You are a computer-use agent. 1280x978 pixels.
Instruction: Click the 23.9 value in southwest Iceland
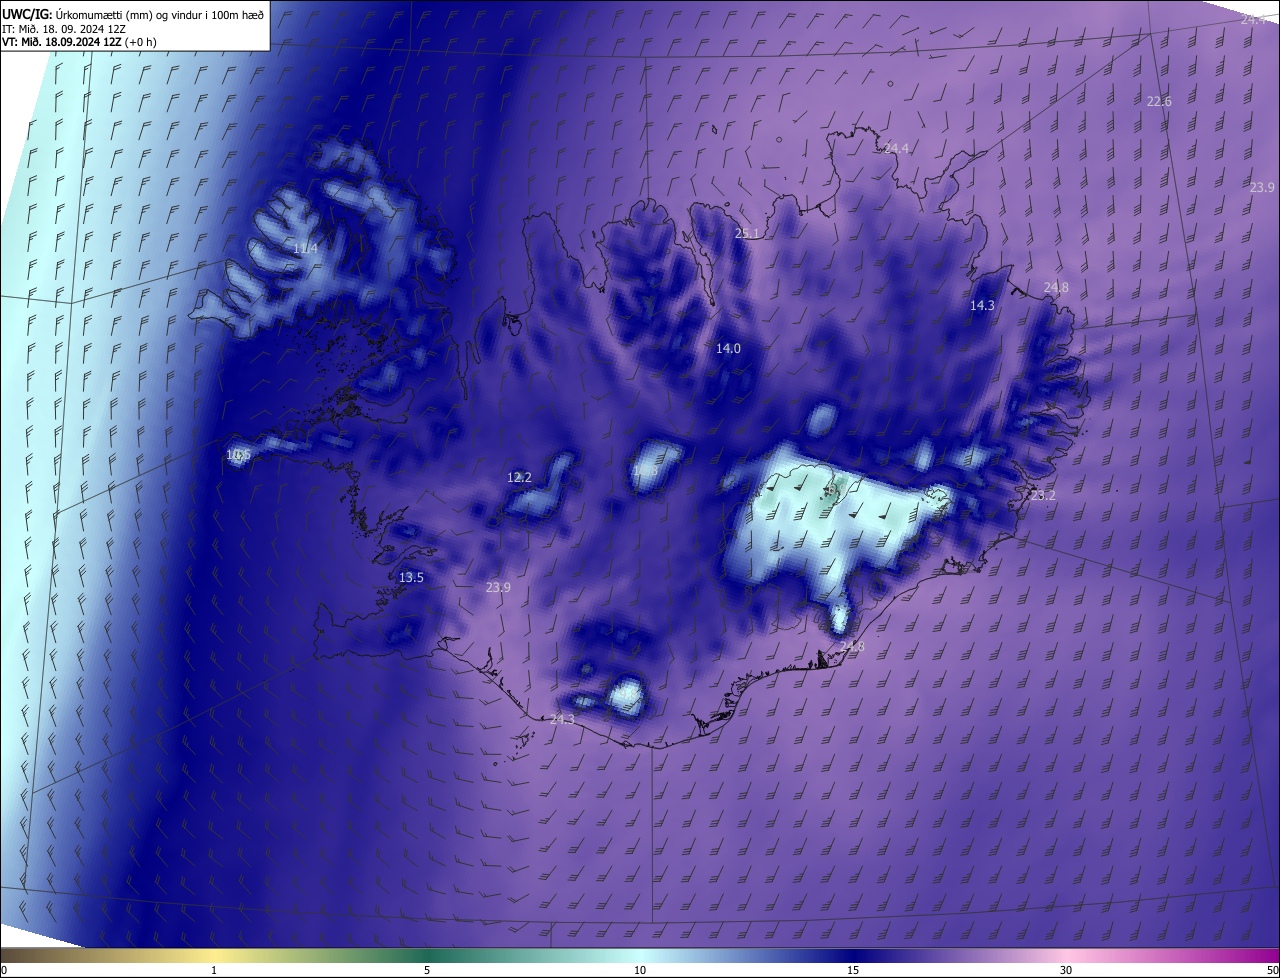click(498, 587)
